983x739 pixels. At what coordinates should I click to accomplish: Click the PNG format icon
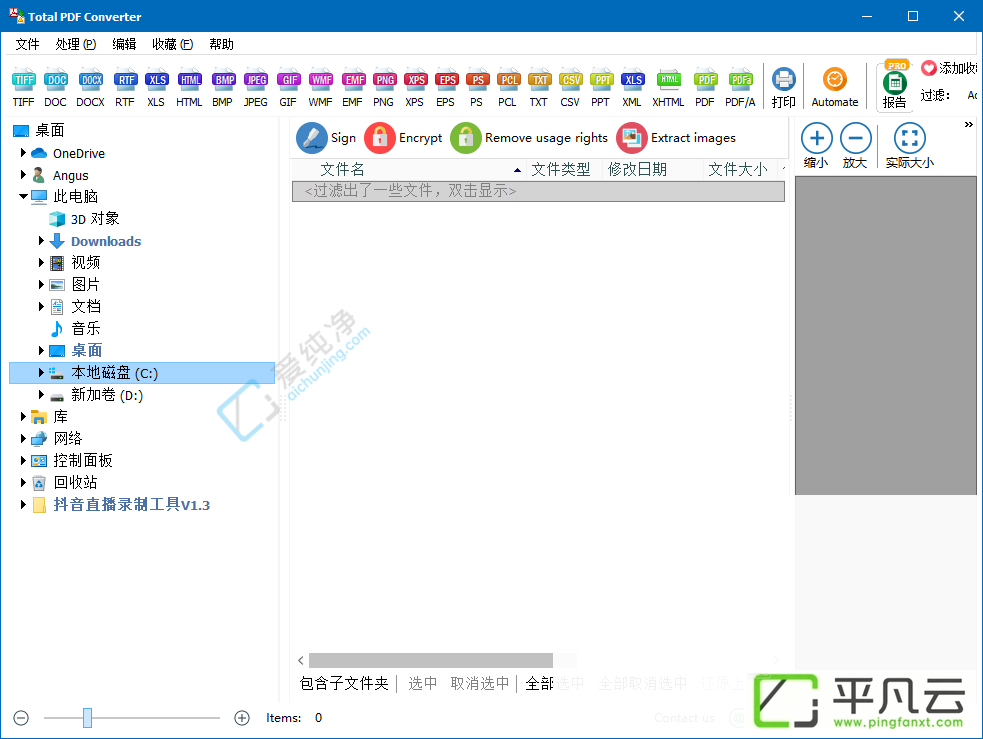pos(384,88)
